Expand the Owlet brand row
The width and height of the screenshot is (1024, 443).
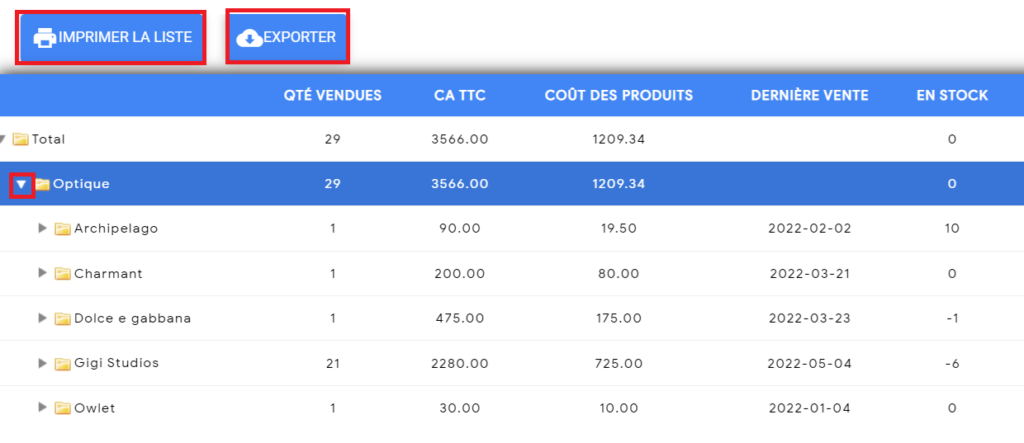43,407
